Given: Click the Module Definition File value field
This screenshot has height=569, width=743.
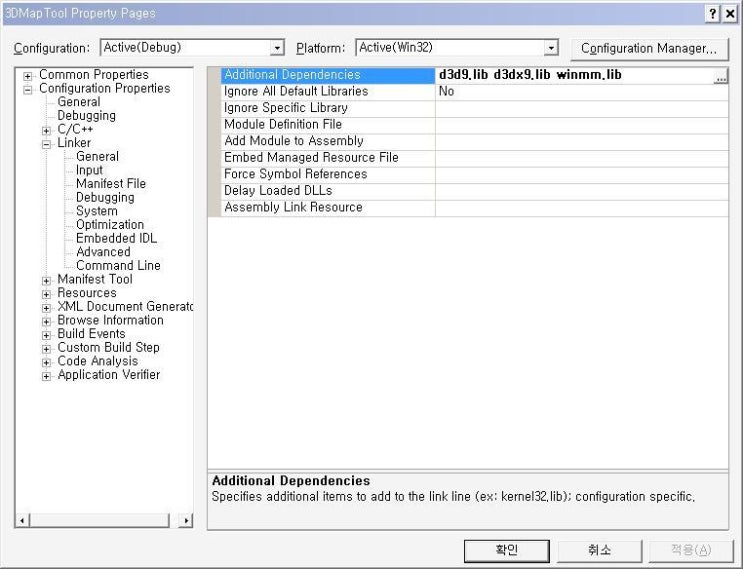Looking at the screenshot, I should (580, 124).
